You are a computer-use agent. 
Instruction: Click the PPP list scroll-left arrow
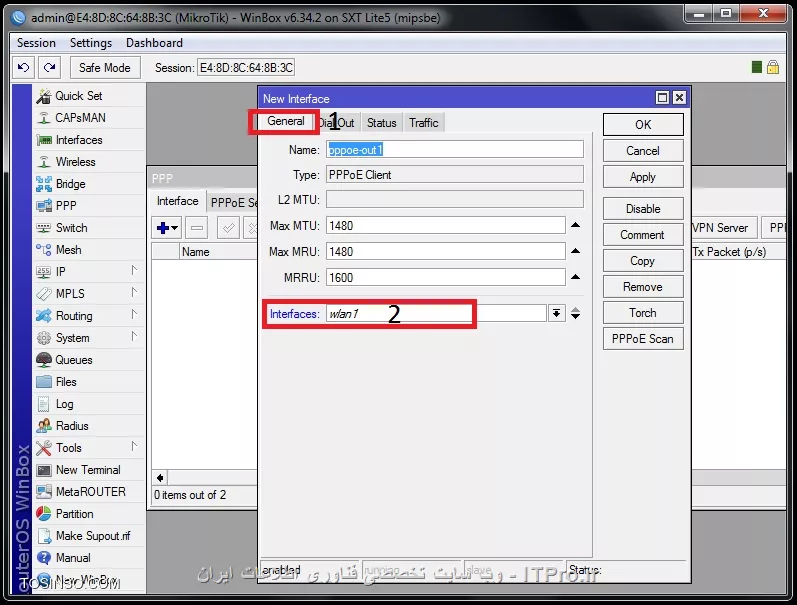(160, 477)
